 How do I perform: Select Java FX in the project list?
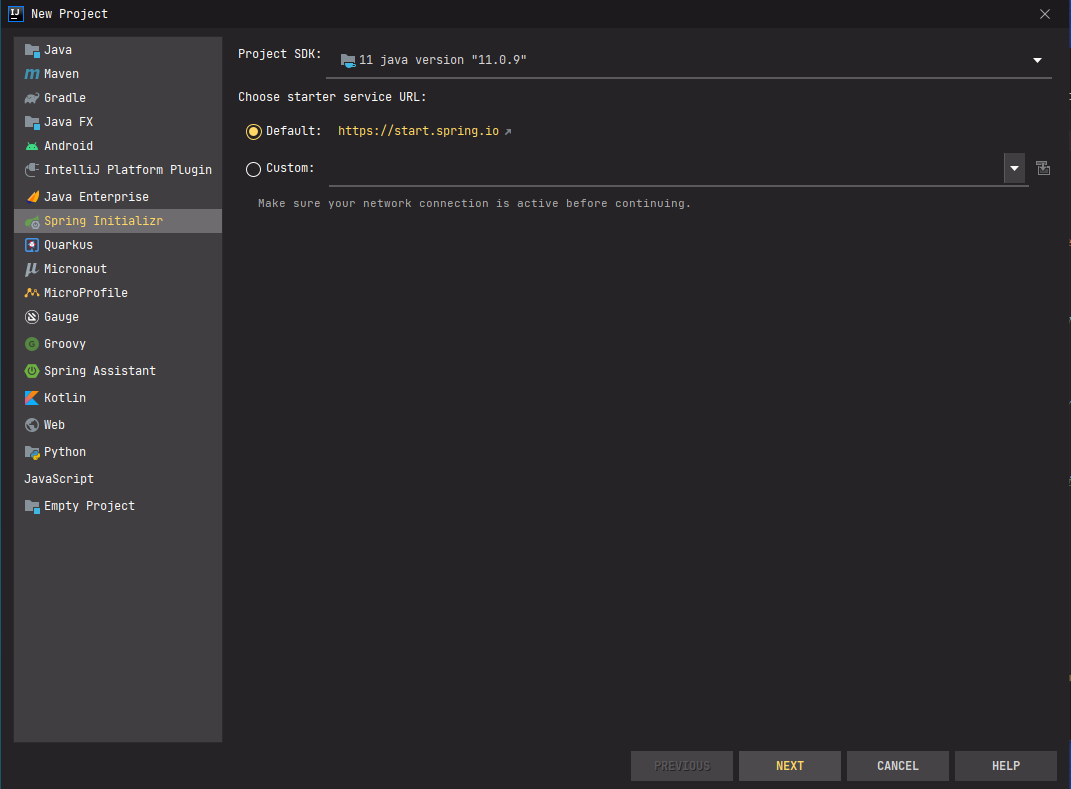[x=118, y=122]
